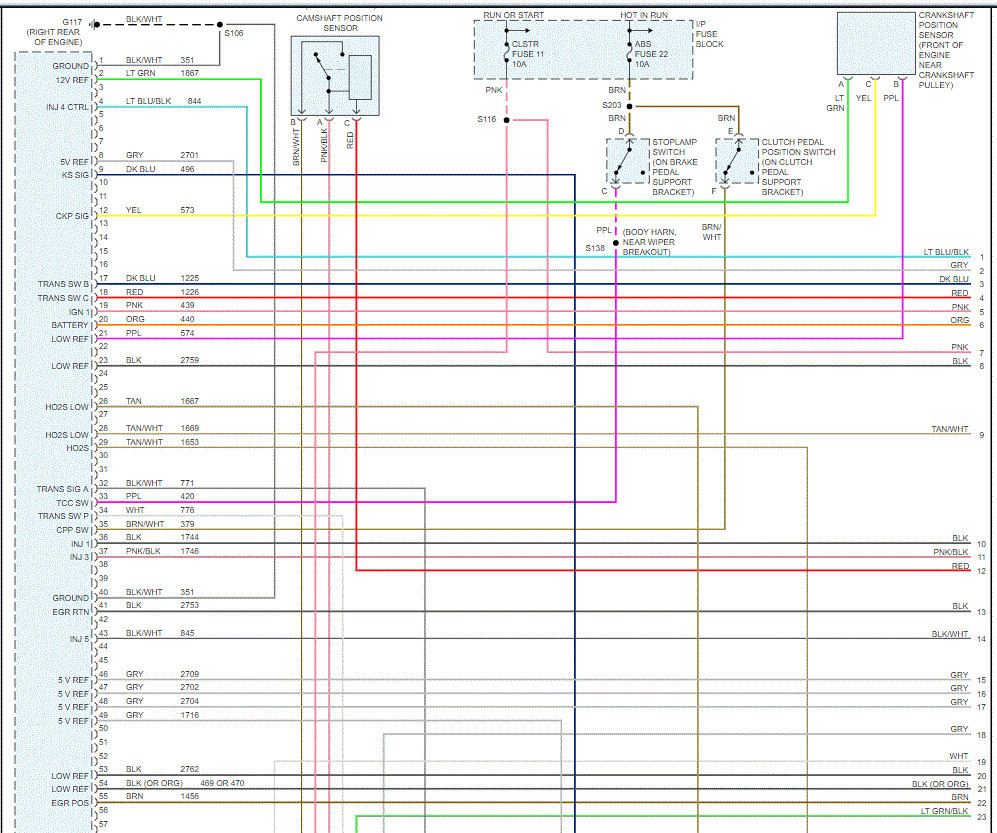Click wire number 1226 on RED
Screen dimensions: 997x833
coord(189,292)
